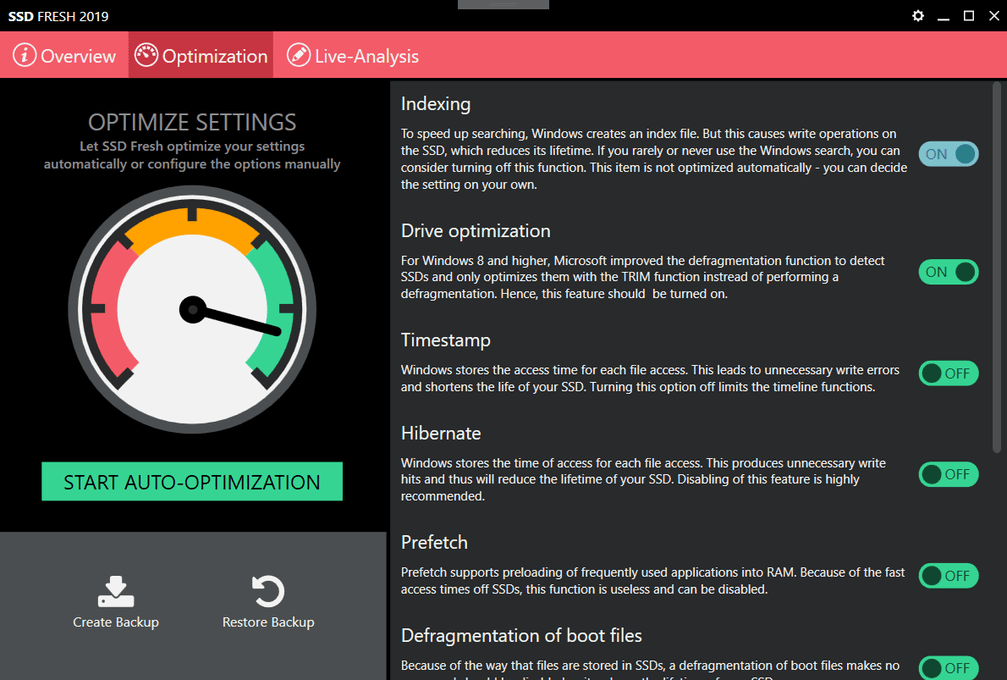Start the auto-optimization
Image resolution: width=1007 pixels, height=680 pixels.
click(192, 482)
